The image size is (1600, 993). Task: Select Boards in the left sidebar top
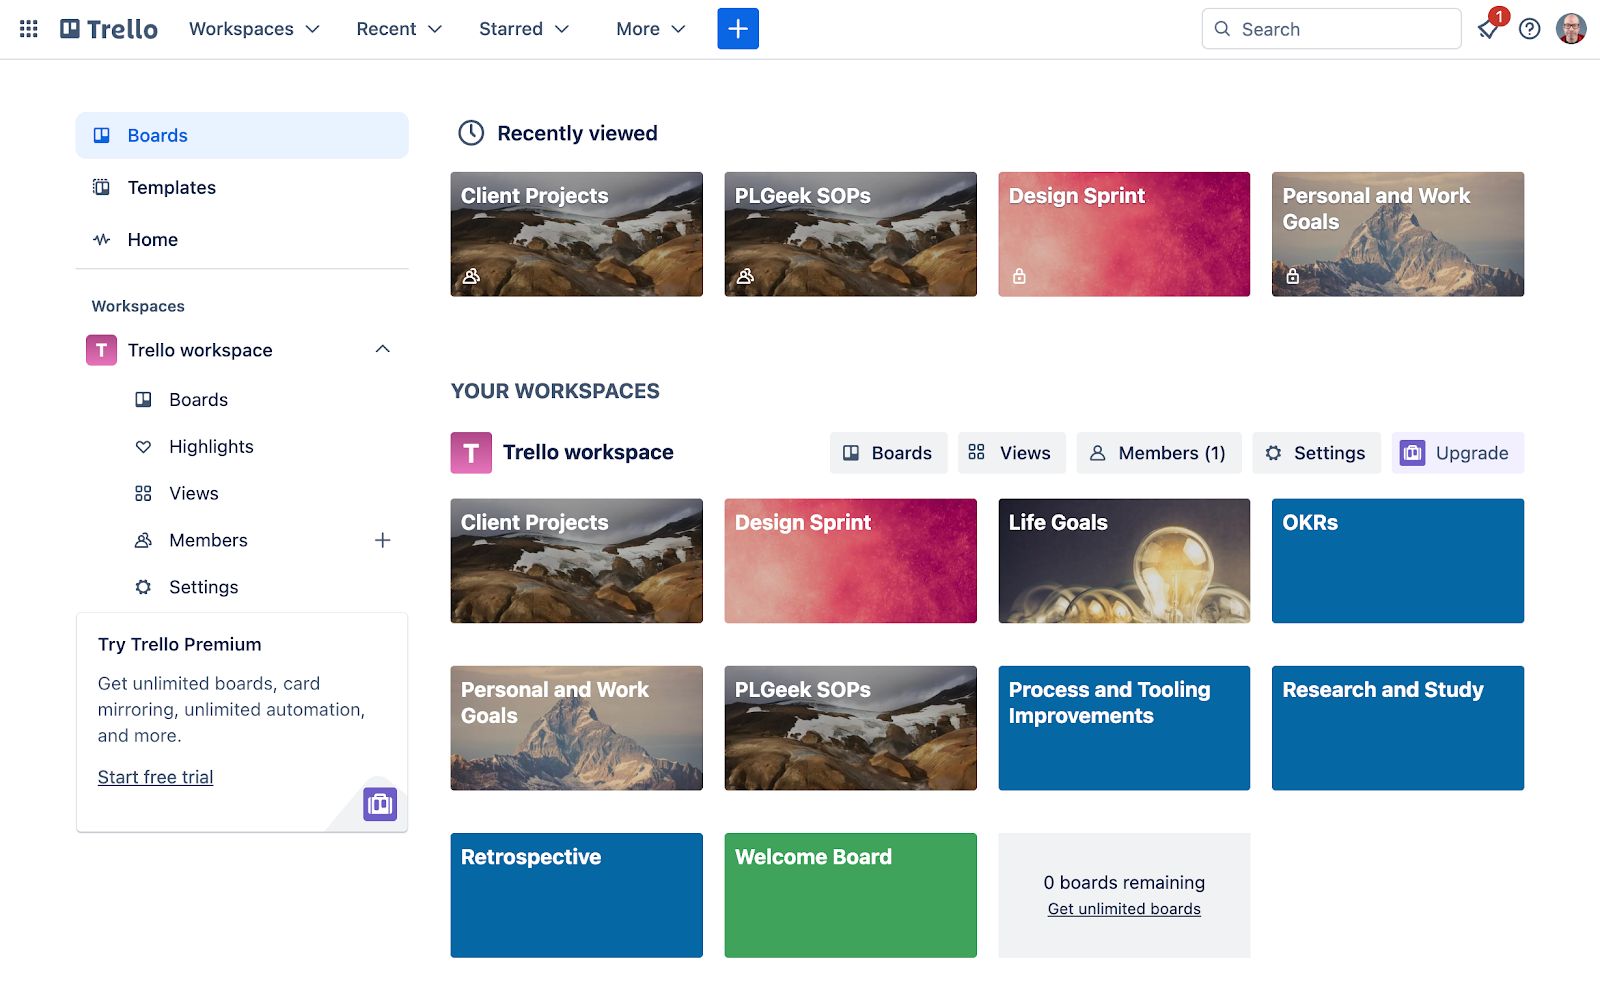click(242, 135)
